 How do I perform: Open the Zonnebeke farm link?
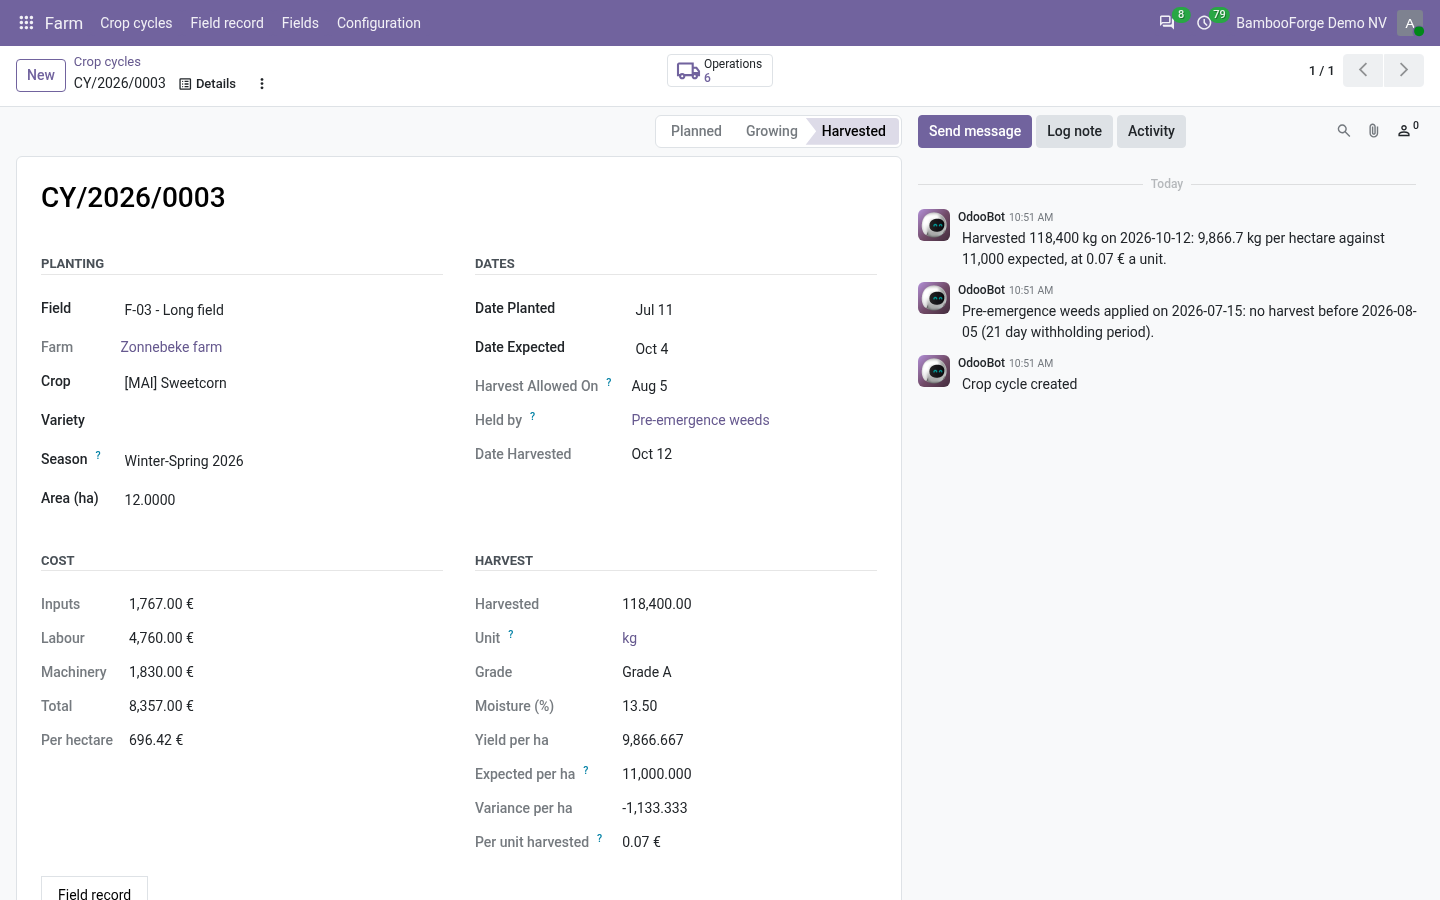(x=171, y=347)
